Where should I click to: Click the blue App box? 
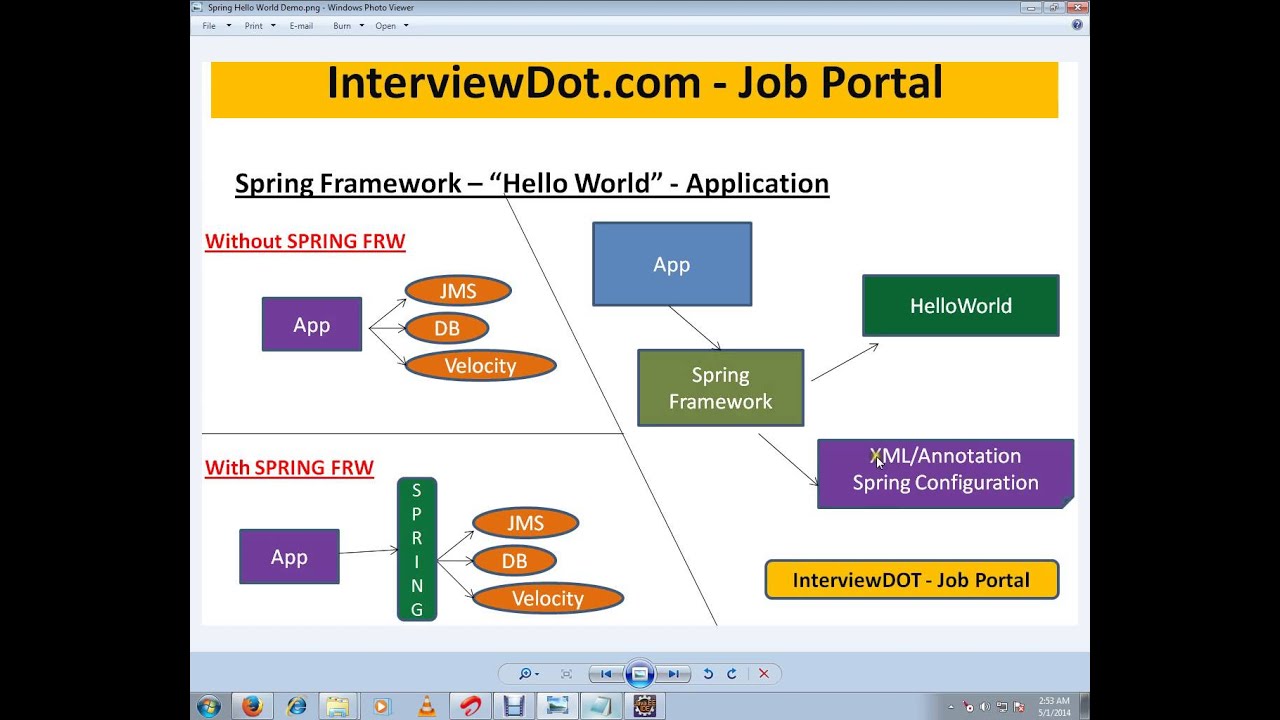[x=672, y=264]
